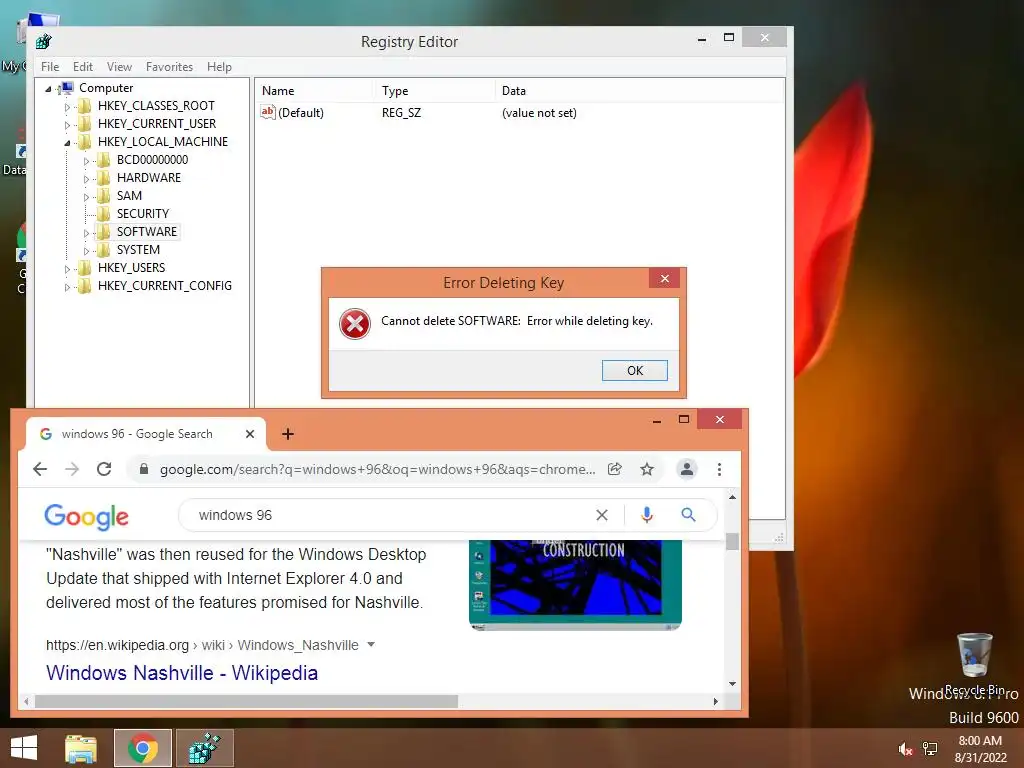The width and height of the screenshot is (1024, 768).
Task: Click the red error icon in dialog
Action: click(x=355, y=324)
